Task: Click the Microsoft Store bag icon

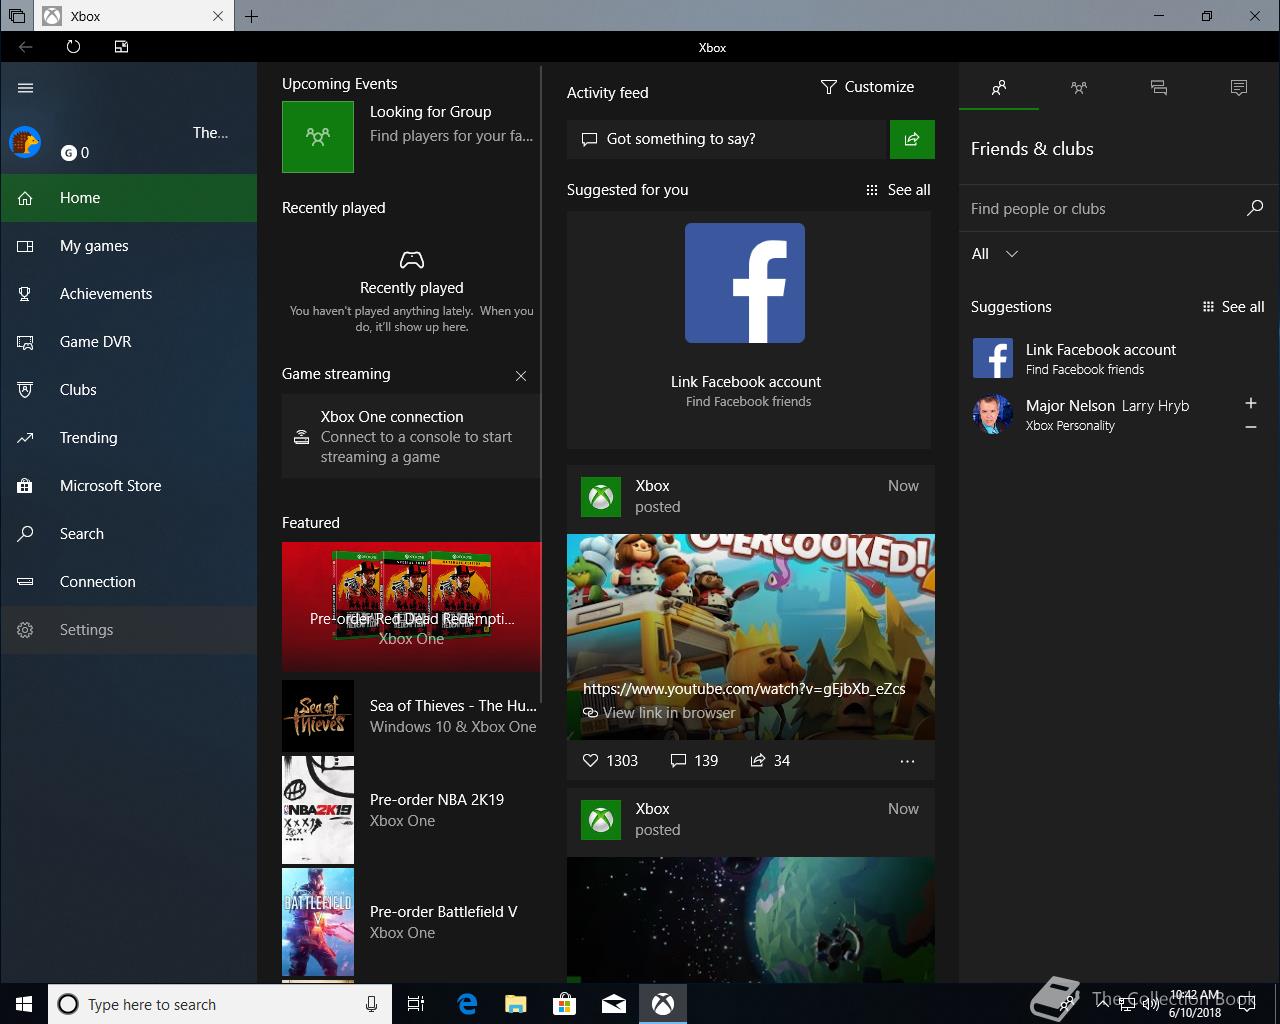Action: point(25,486)
